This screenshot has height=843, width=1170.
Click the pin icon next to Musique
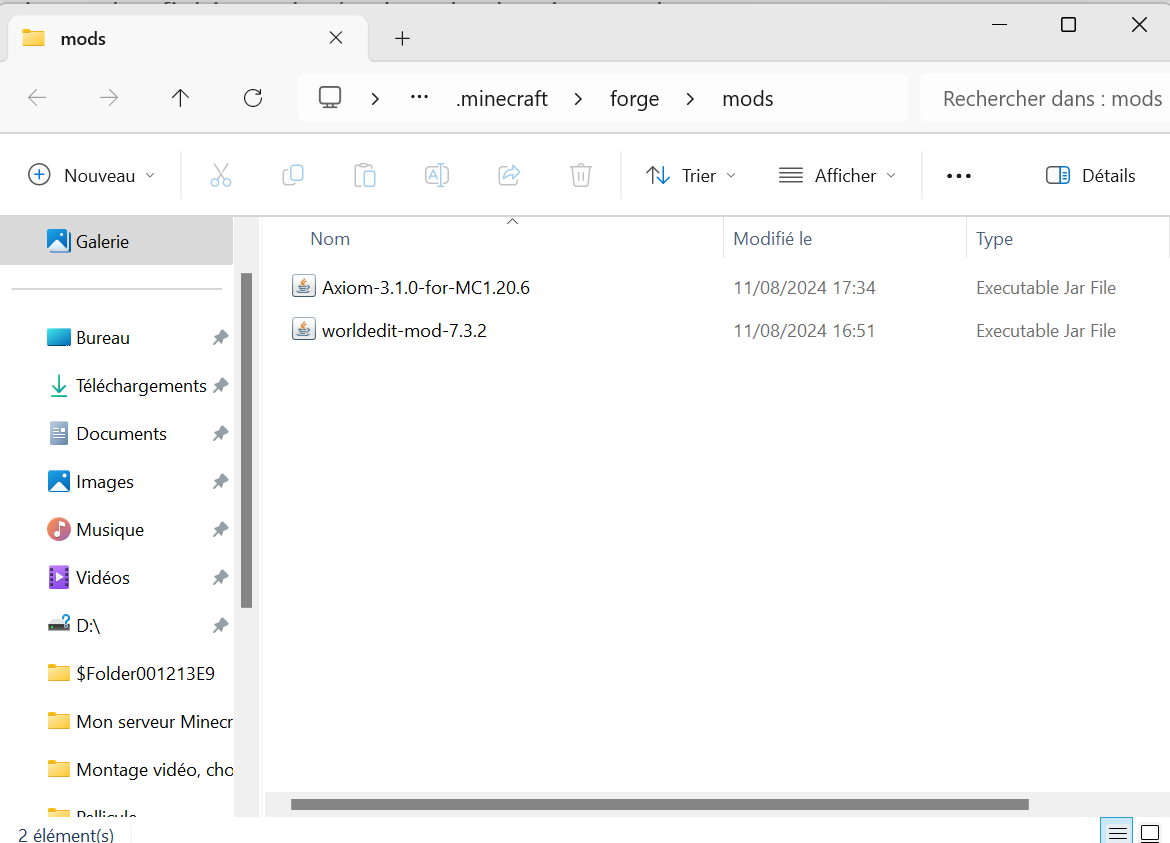[219, 530]
